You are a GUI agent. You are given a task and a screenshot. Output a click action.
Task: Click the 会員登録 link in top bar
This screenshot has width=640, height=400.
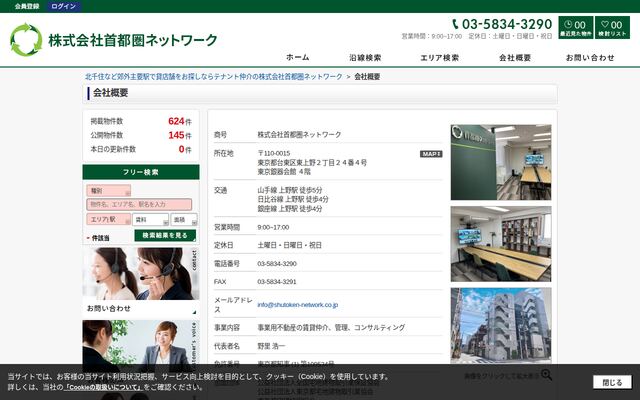coord(27,6)
